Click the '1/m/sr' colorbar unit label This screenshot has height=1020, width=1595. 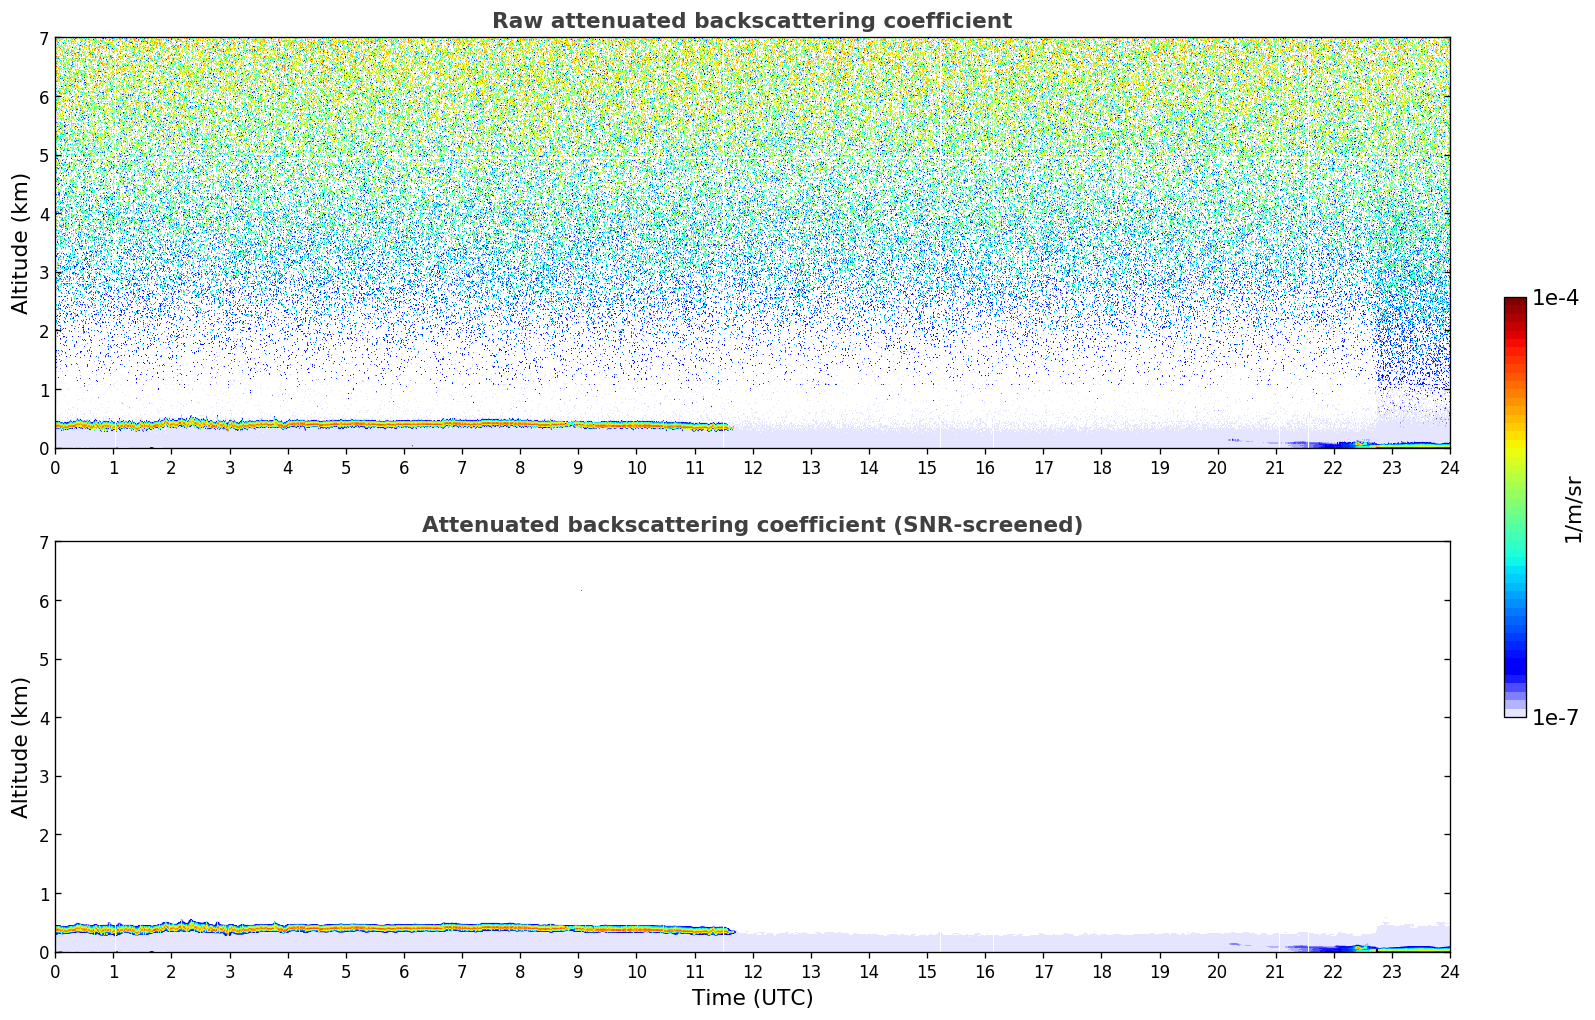[x=1573, y=509]
